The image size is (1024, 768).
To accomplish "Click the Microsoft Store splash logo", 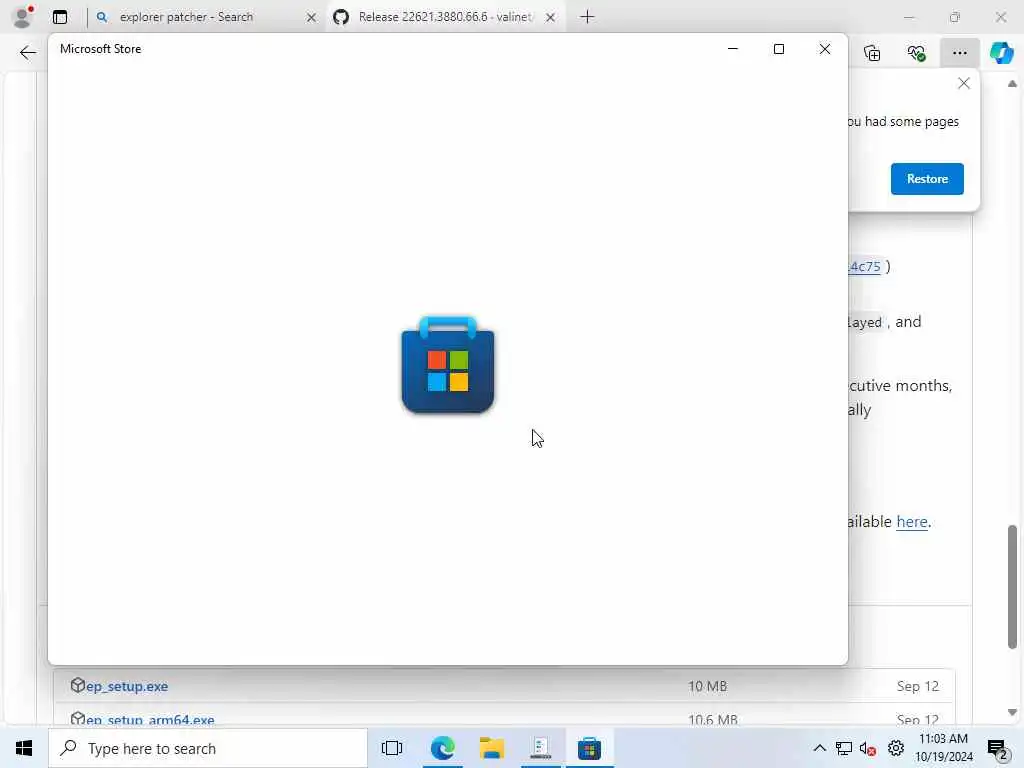I will (x=448, y=364).
